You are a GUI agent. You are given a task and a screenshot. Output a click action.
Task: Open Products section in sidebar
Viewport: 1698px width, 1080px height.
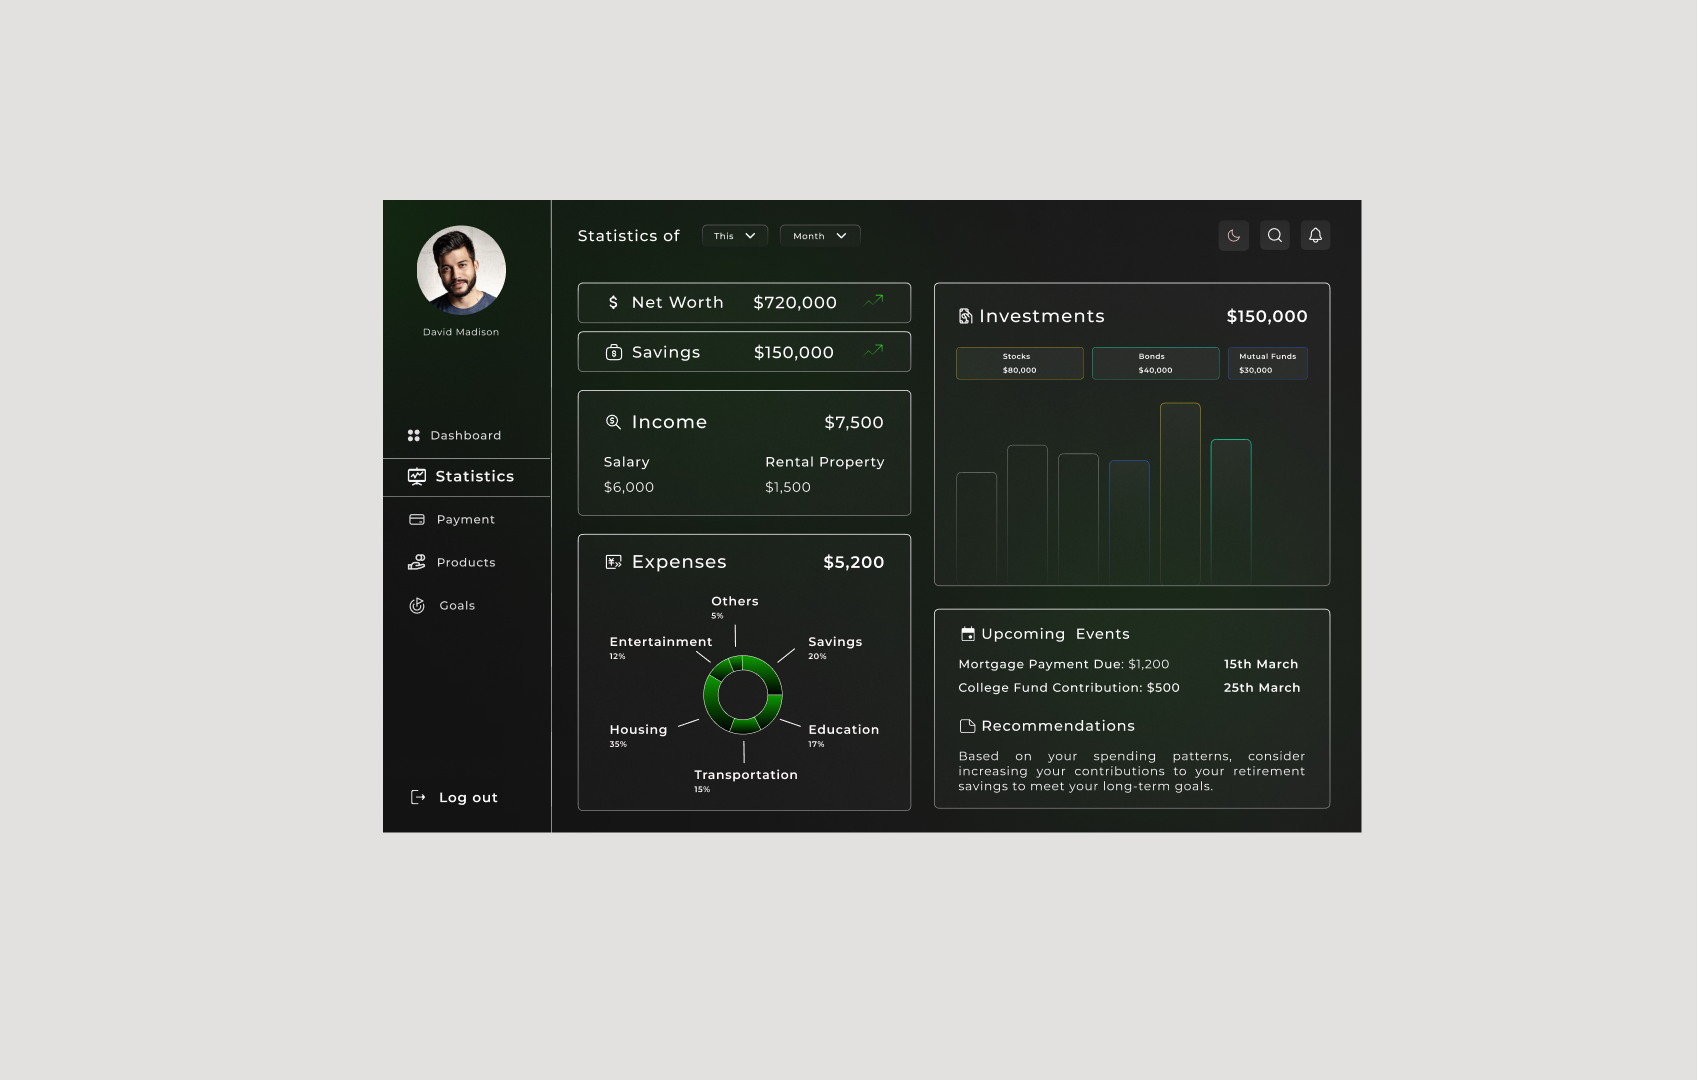[x=467, y=563]
